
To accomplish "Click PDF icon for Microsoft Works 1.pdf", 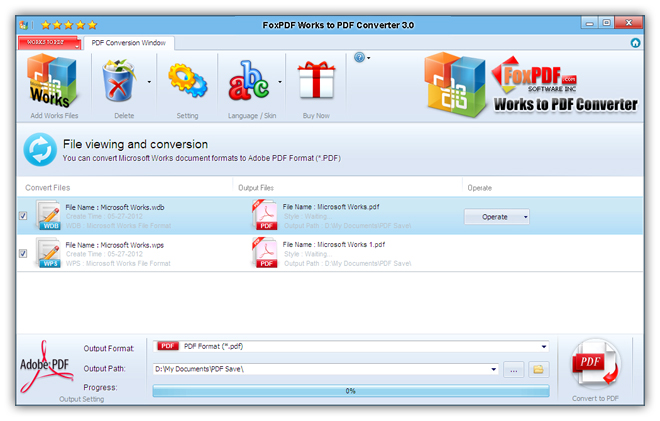I will tap(265, 253).
